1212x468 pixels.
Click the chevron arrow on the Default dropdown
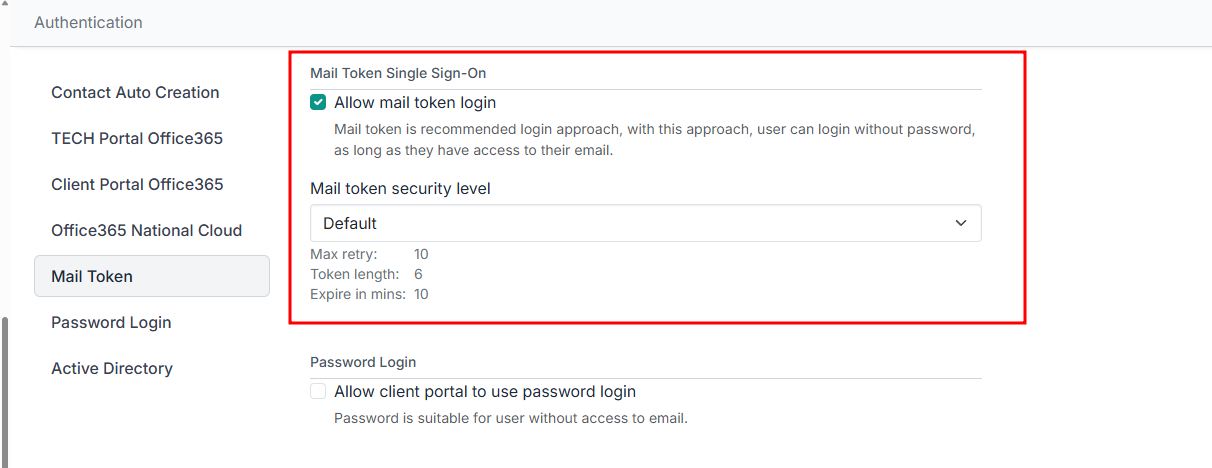click(x=961, y=223)
